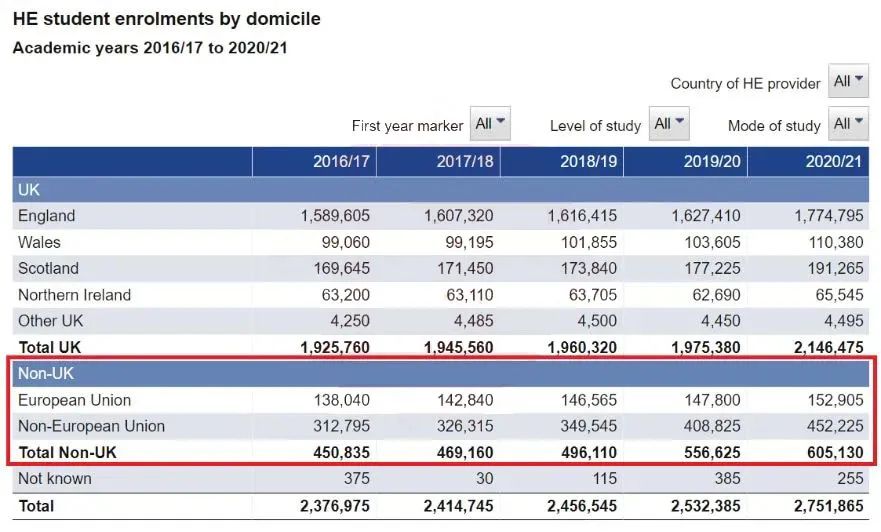Select the Wales row label
881x532 pixels.
40,242
